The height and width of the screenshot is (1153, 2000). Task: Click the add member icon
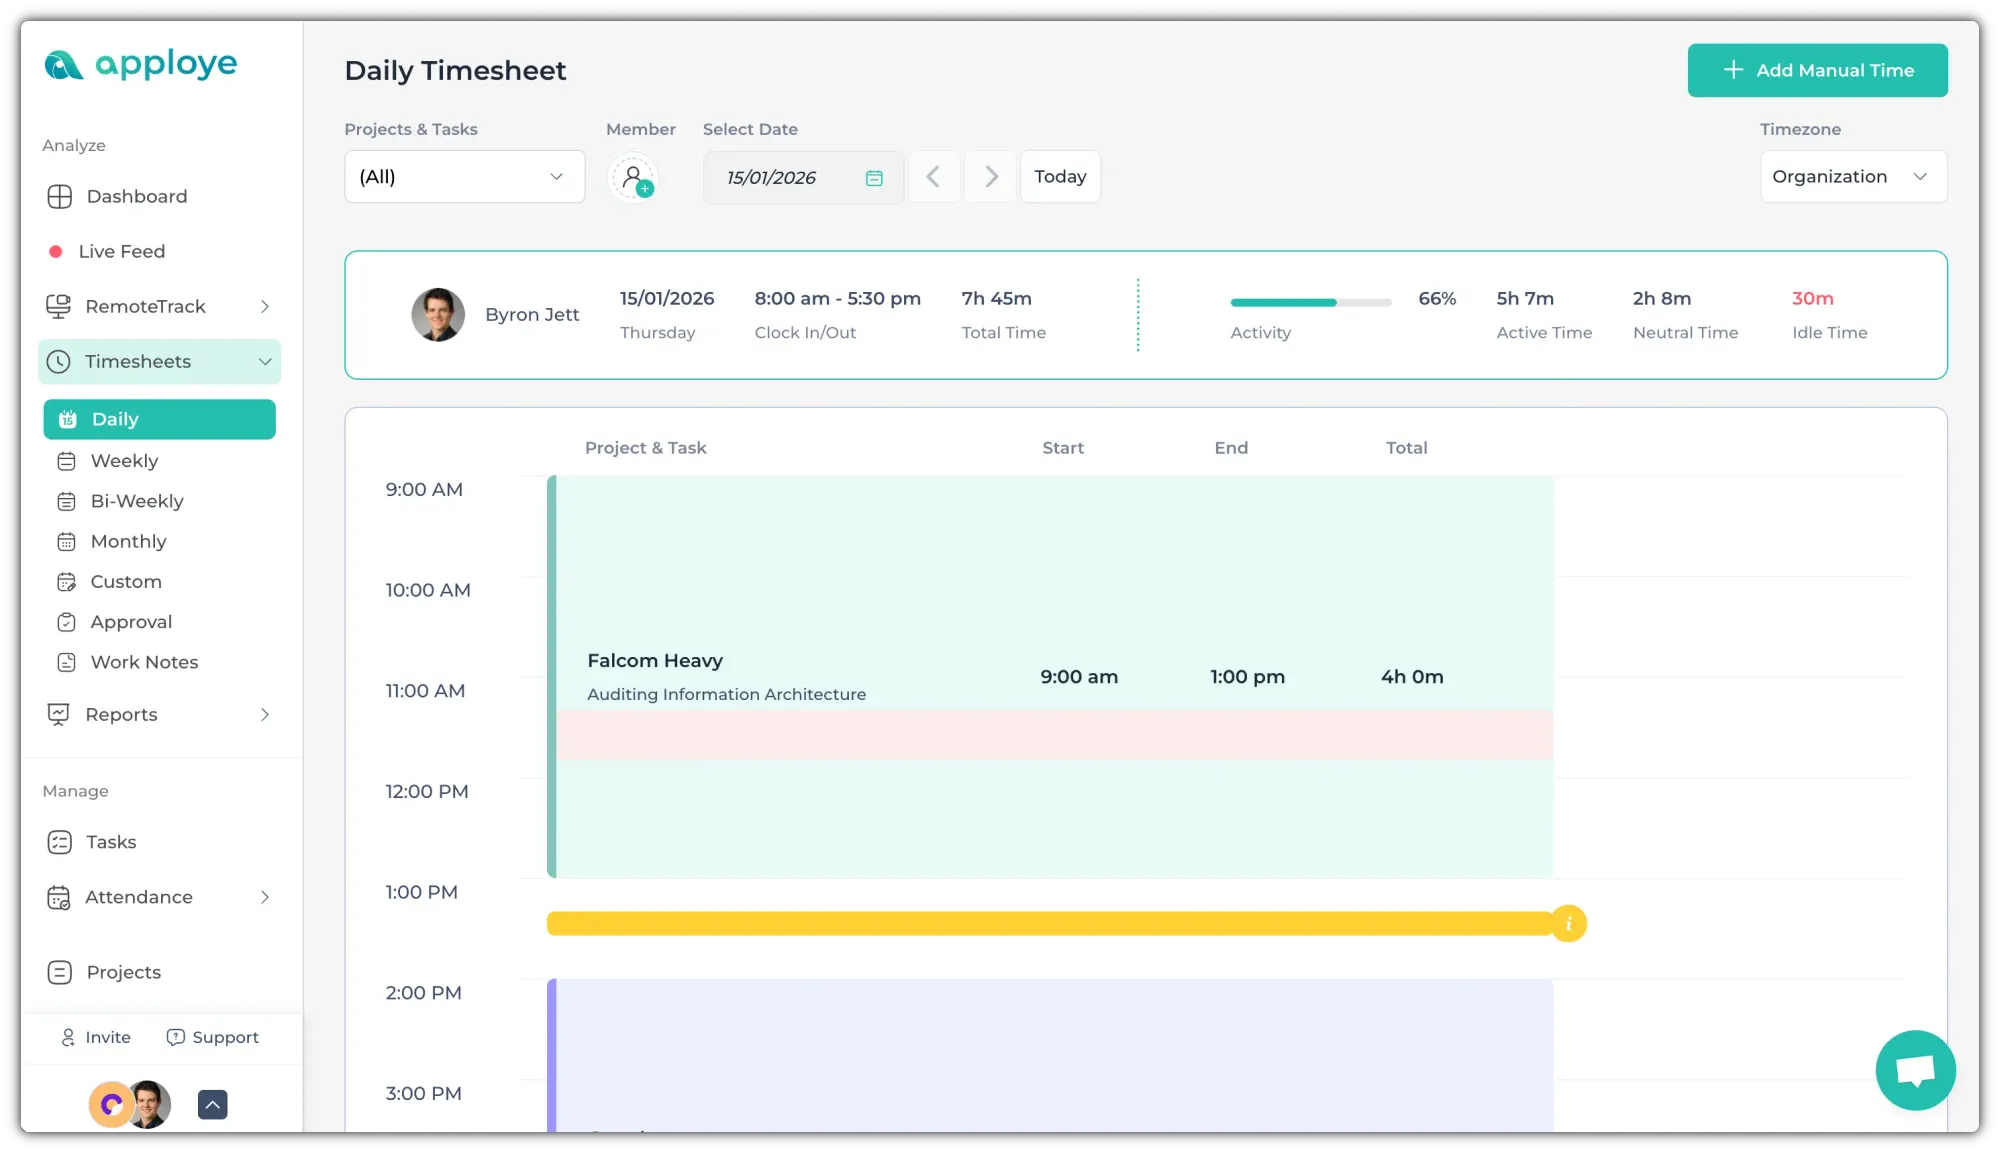(x=634, y=177)
